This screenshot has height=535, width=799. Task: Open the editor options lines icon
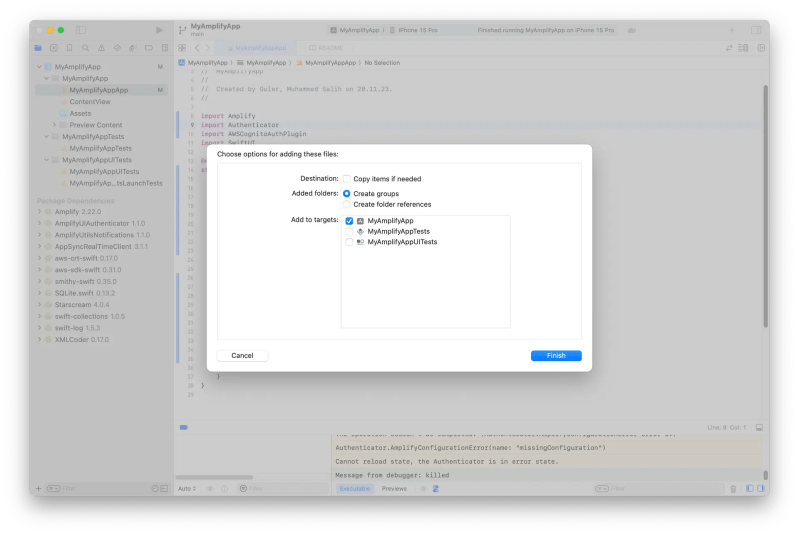pos(743,48)
